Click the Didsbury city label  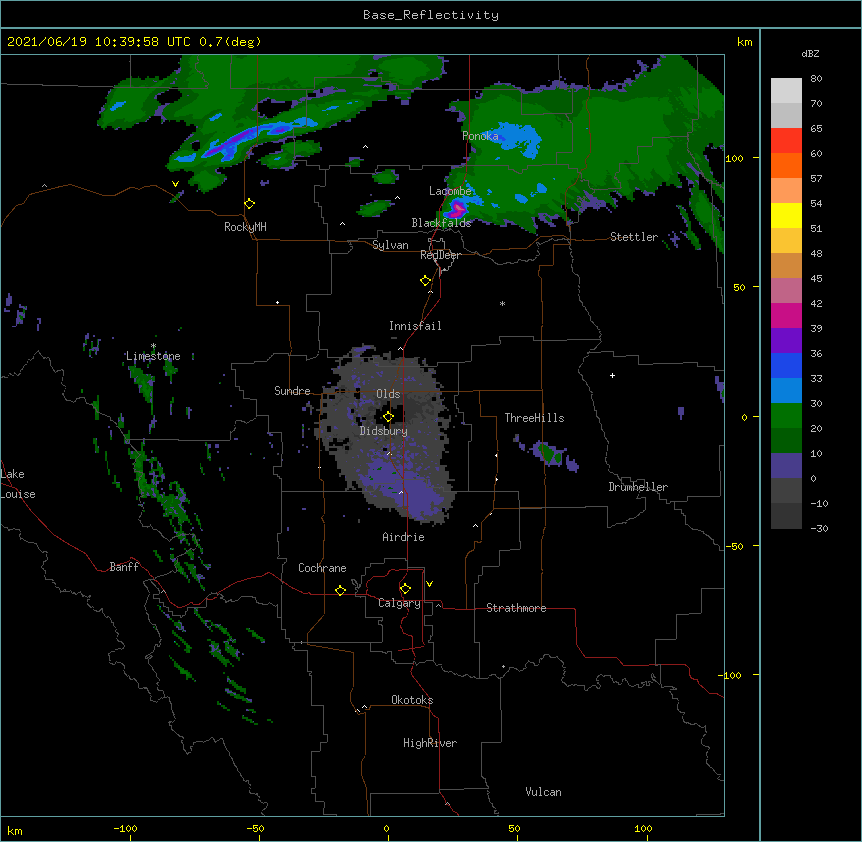tap(383, 431)
